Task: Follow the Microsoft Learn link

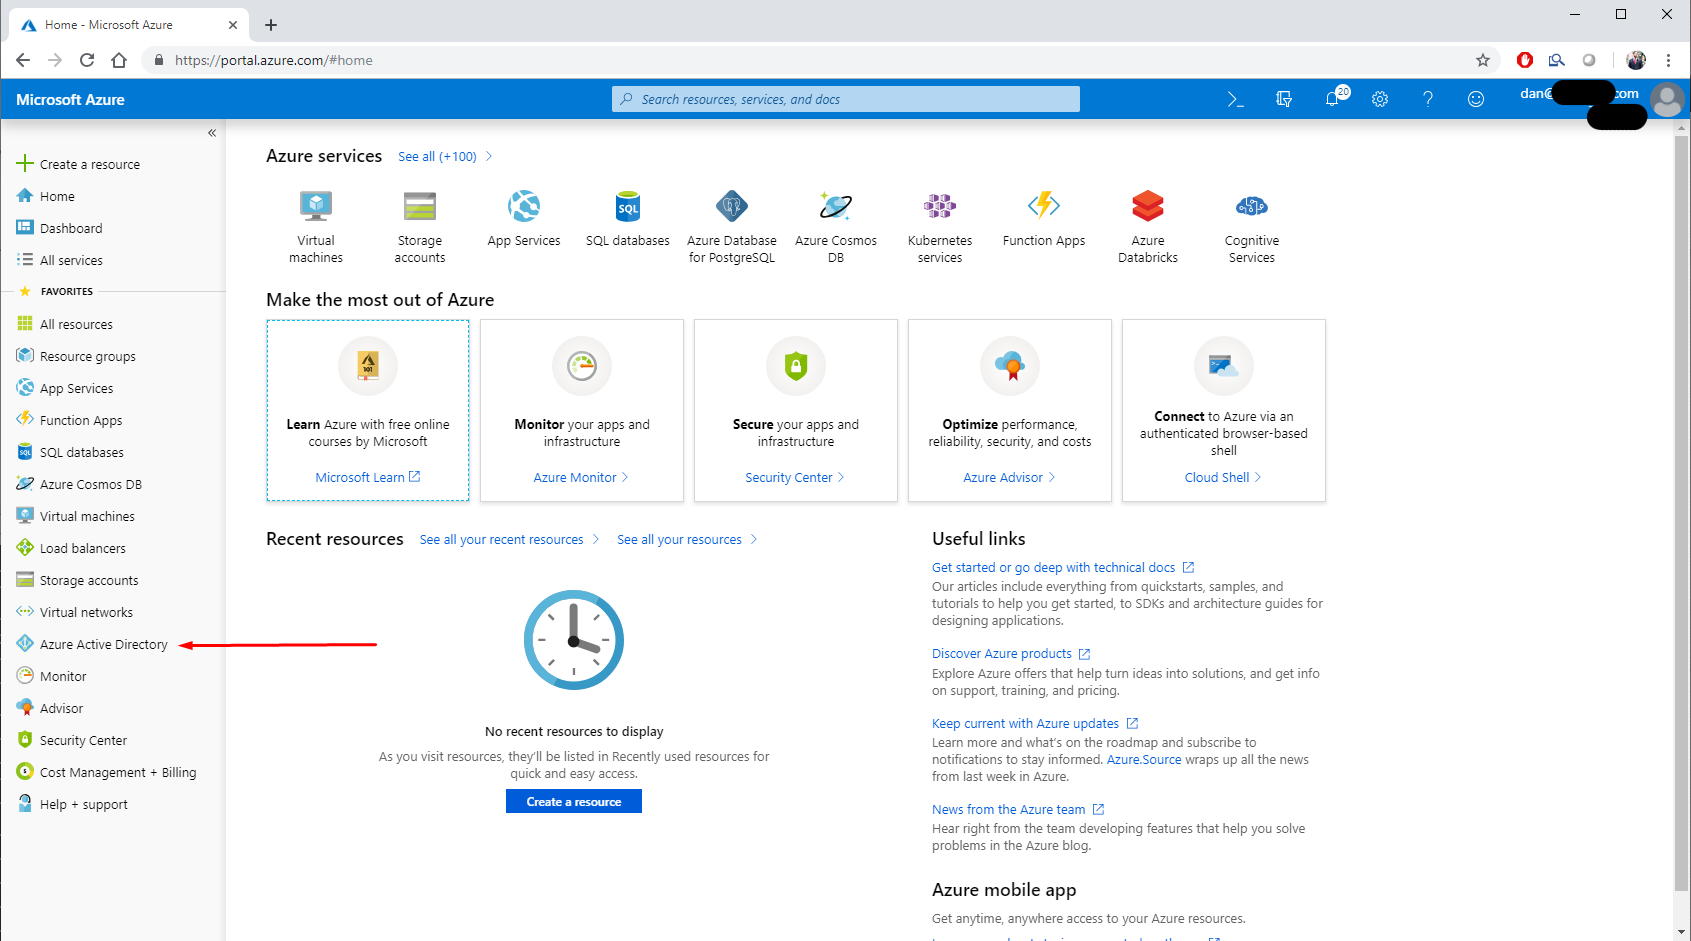Action: (x=367, y=477)
